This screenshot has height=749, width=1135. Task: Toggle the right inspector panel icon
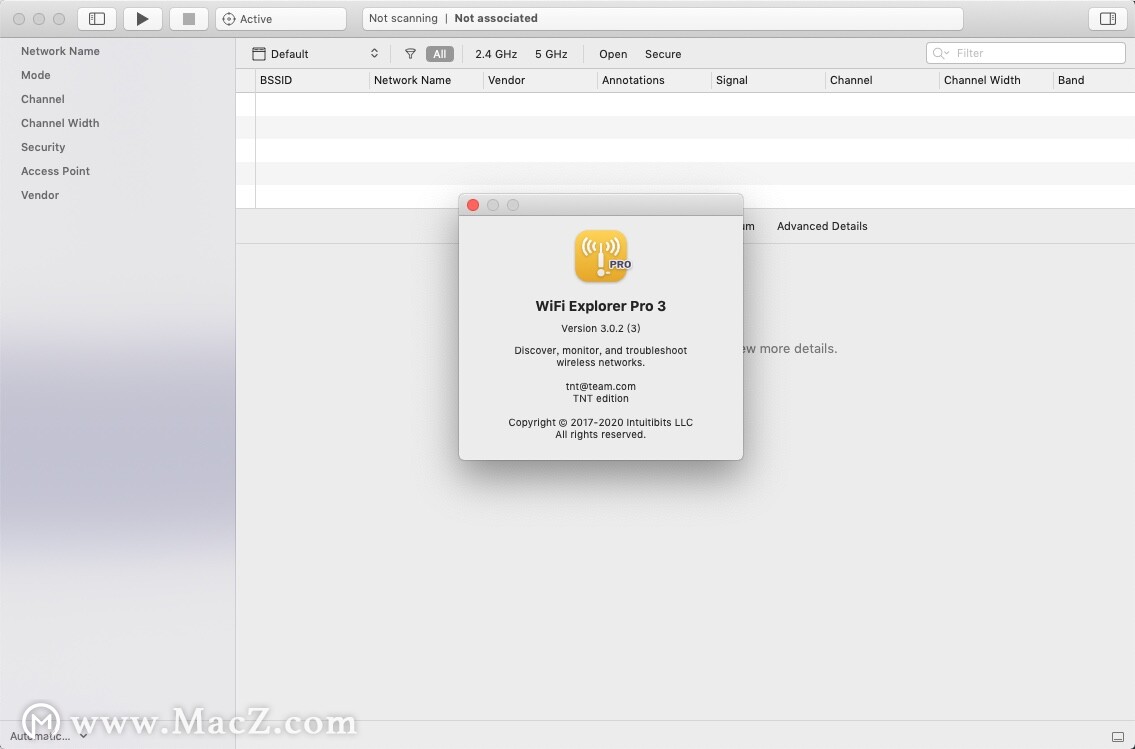click(1107, 19)
